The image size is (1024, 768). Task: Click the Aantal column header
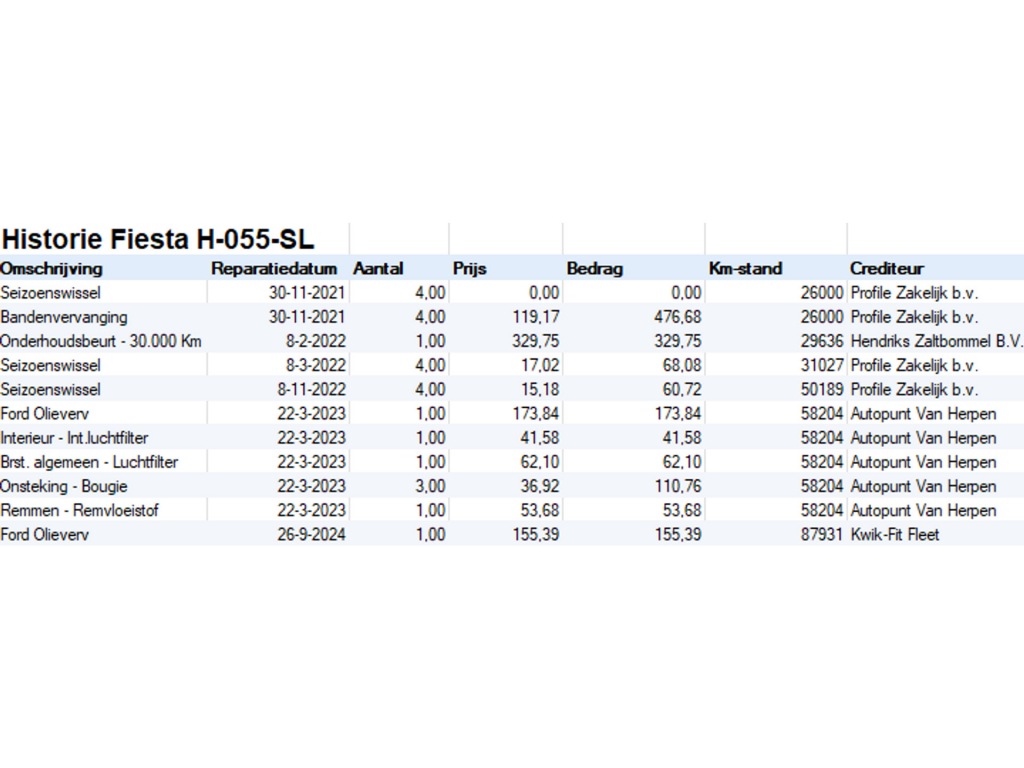coord(378,268)
